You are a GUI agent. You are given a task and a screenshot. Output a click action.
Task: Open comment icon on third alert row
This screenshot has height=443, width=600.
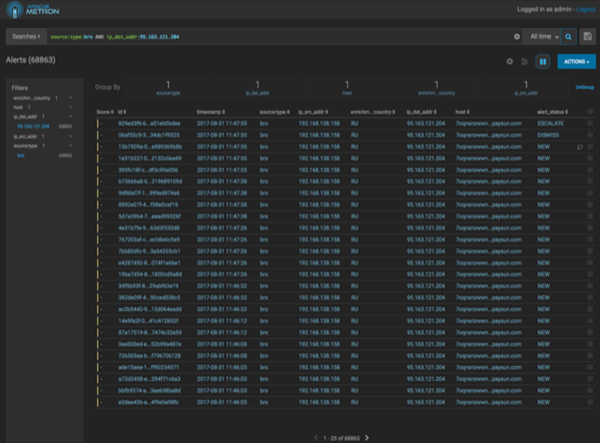point(578,145)
